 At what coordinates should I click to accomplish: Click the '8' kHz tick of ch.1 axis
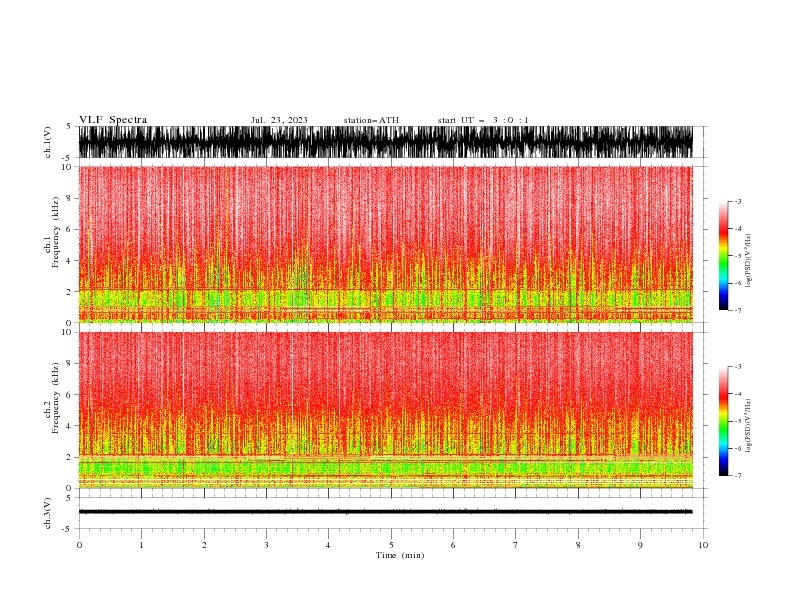pos(70,198)
